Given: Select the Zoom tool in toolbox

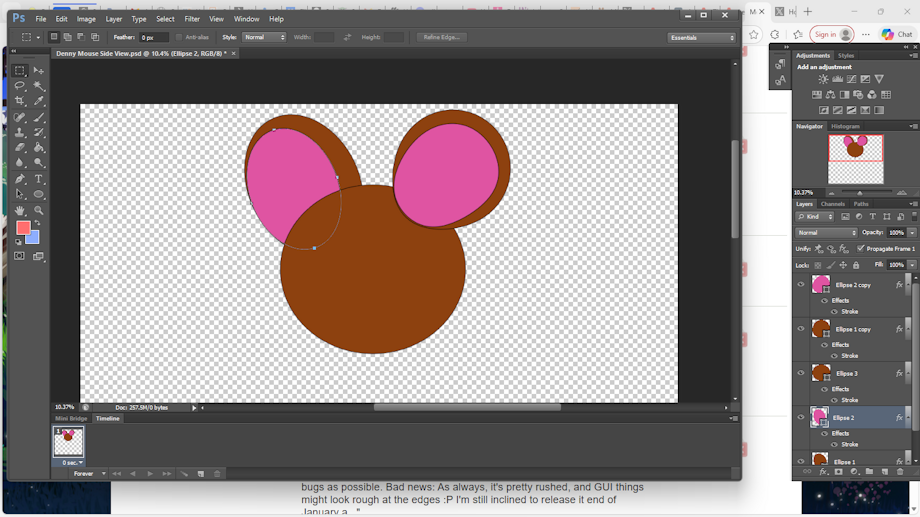Looking at the screenshot, I should coord(39,210).
